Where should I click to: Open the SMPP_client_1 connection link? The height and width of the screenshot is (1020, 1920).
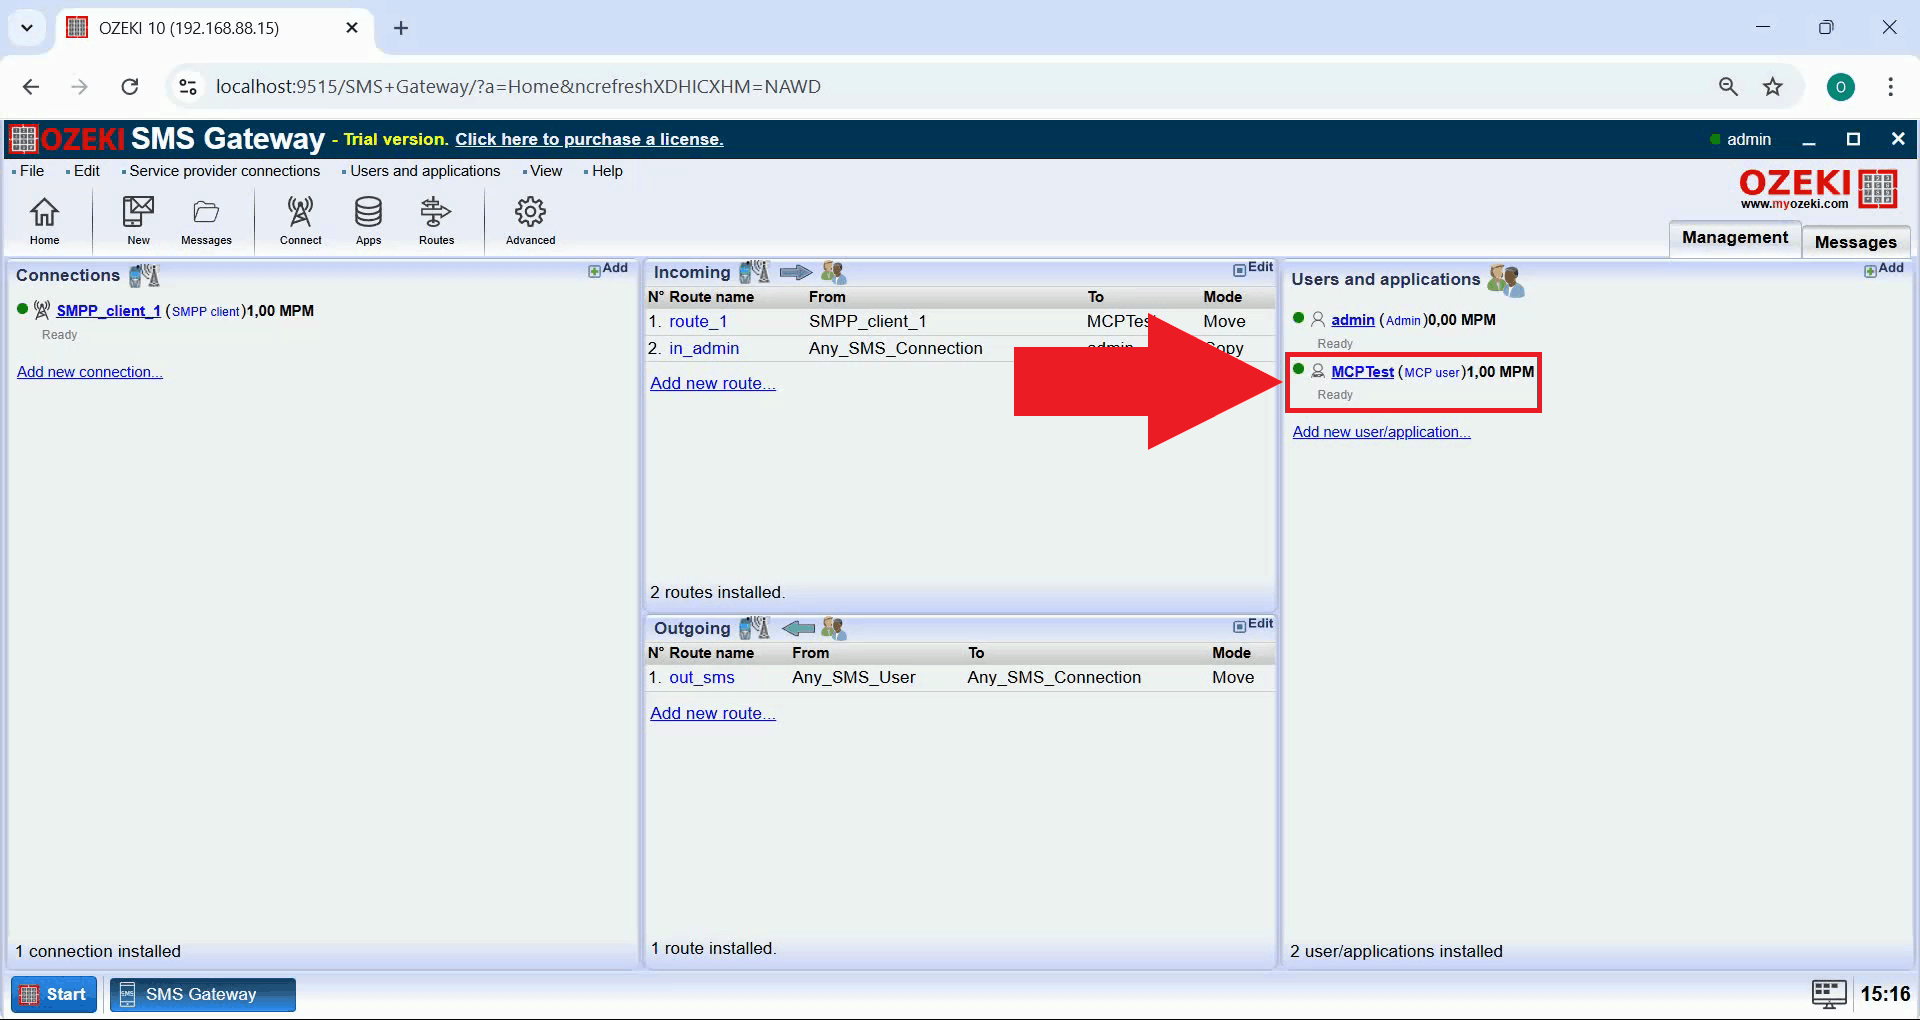click(x=108, y=311)
